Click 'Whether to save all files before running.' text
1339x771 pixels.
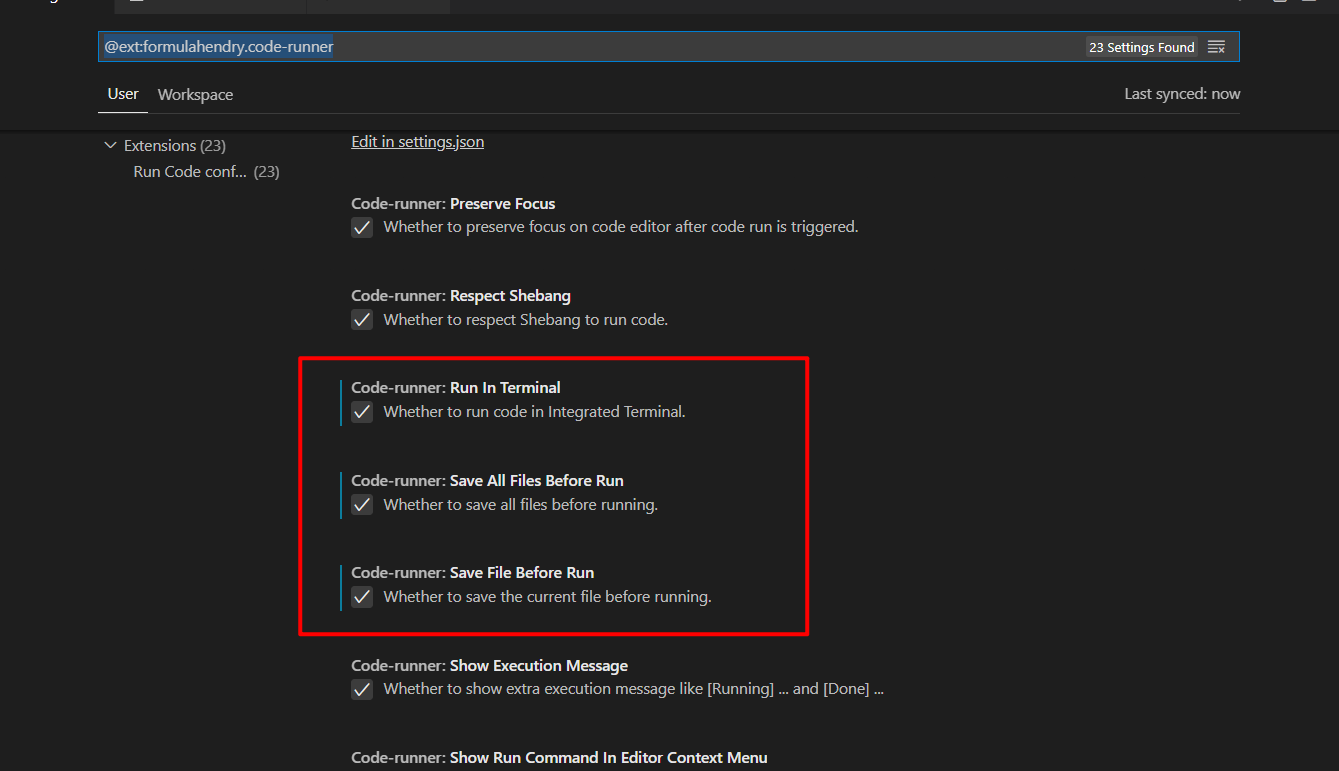coord(521,505)
